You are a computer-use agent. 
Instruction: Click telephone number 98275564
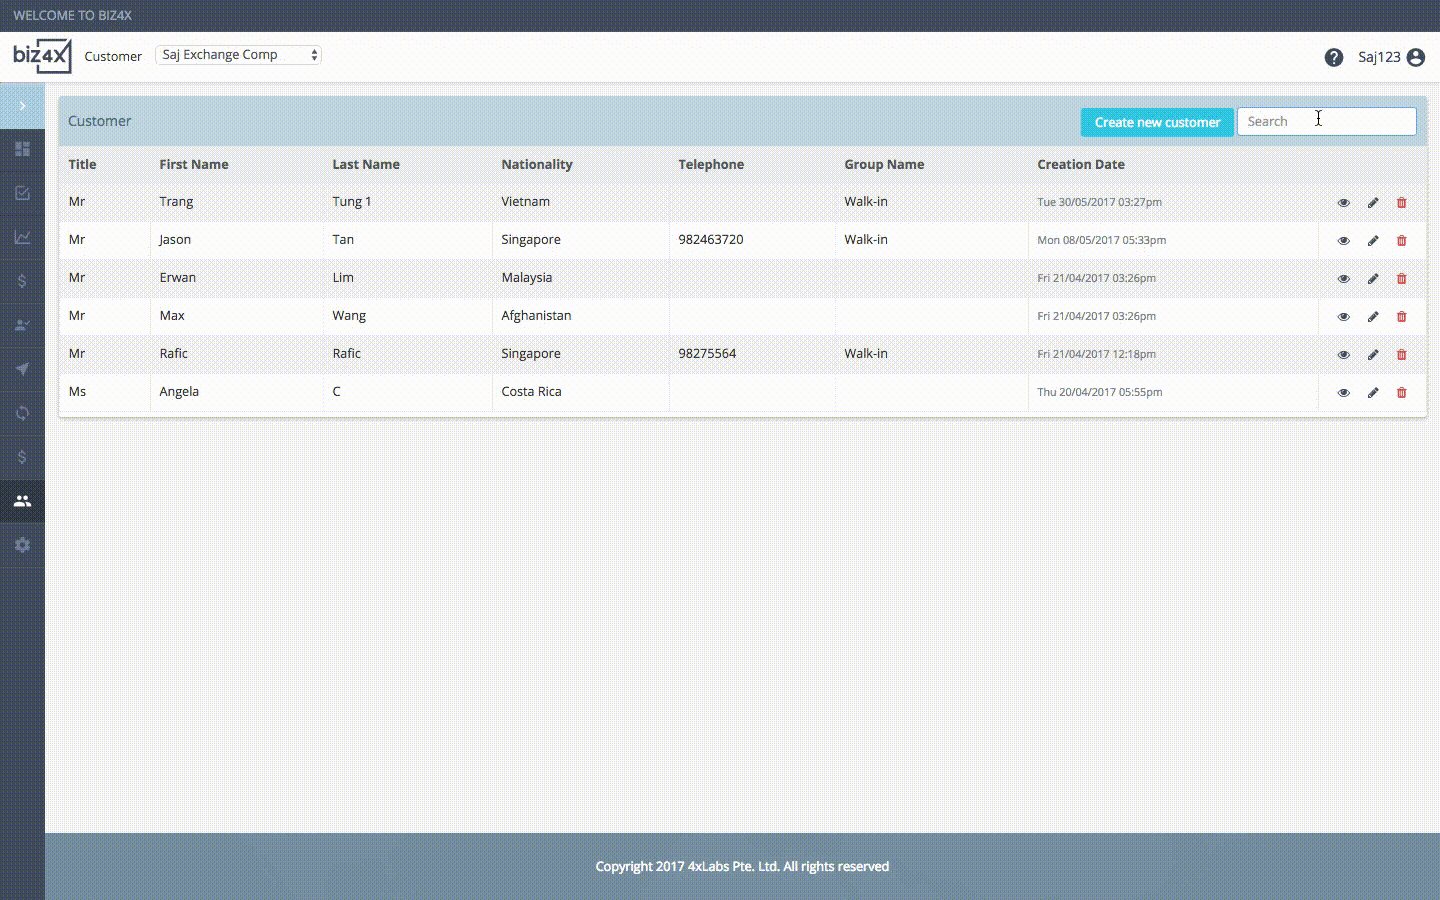point(707,353)
